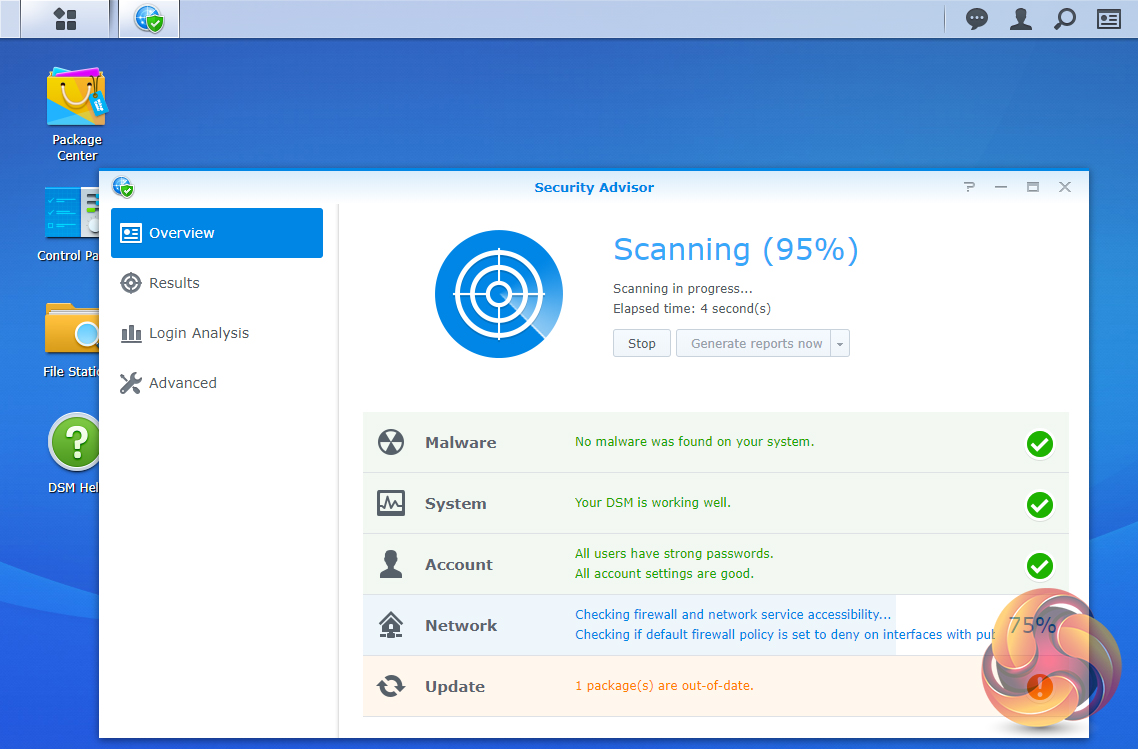Click the Security Advisor taskbar icon
The height and width of the screenshot is (750, 1139).
click(149, 19)
